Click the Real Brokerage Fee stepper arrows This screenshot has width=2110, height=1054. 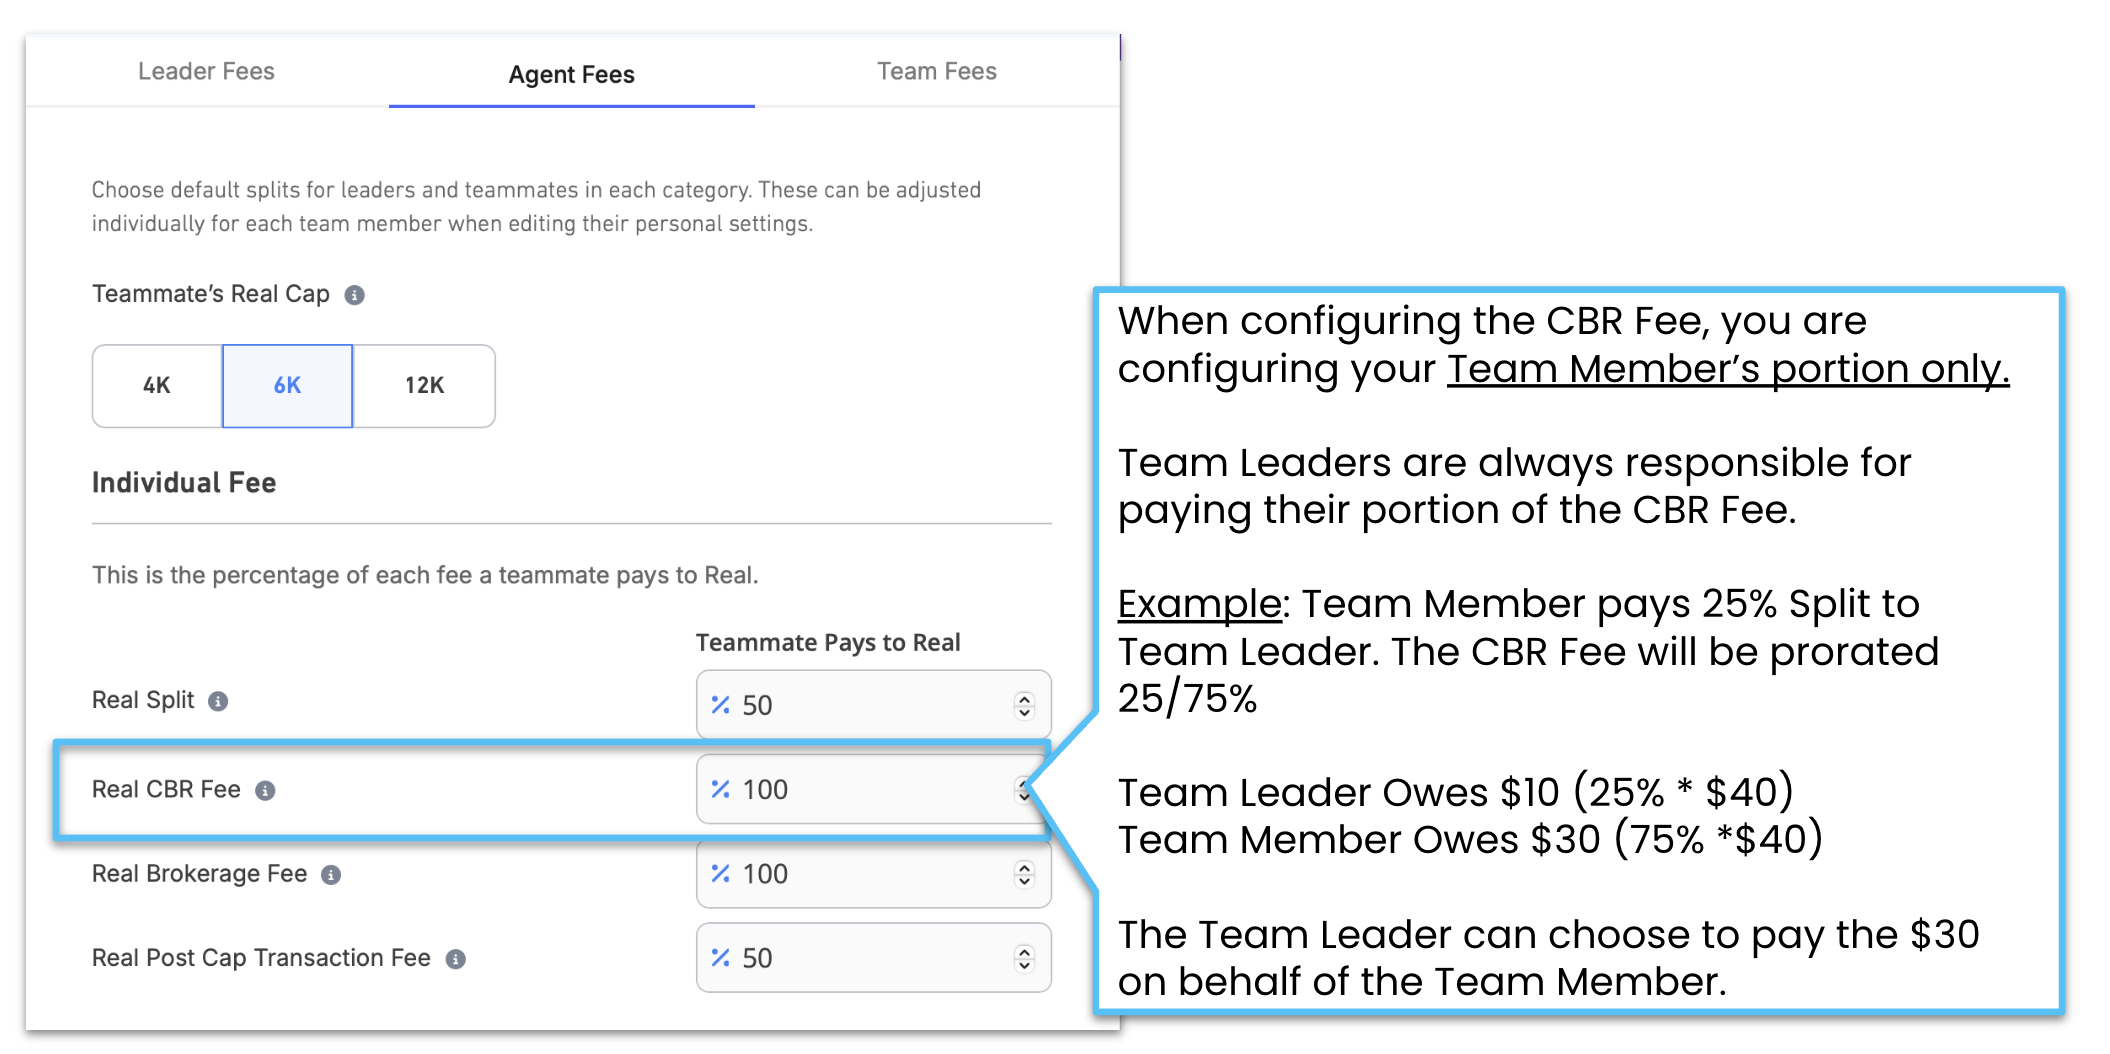[1024, 874]
